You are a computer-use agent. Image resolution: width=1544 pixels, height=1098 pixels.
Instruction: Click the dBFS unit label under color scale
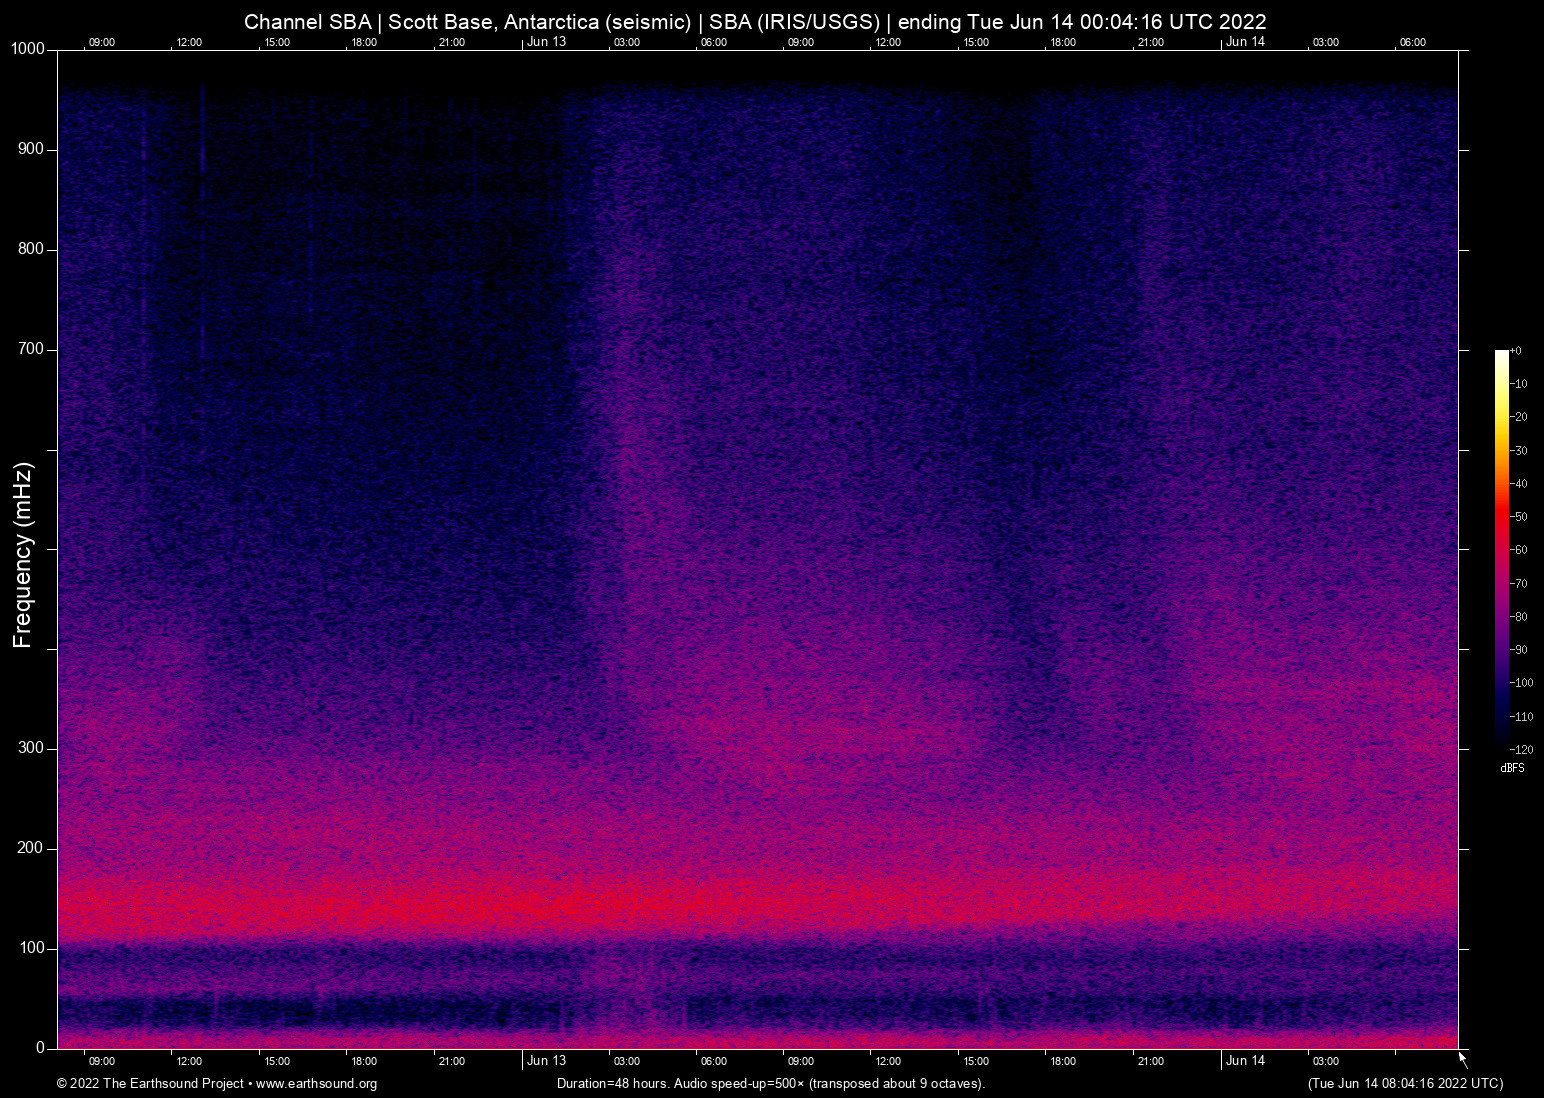1512,768
